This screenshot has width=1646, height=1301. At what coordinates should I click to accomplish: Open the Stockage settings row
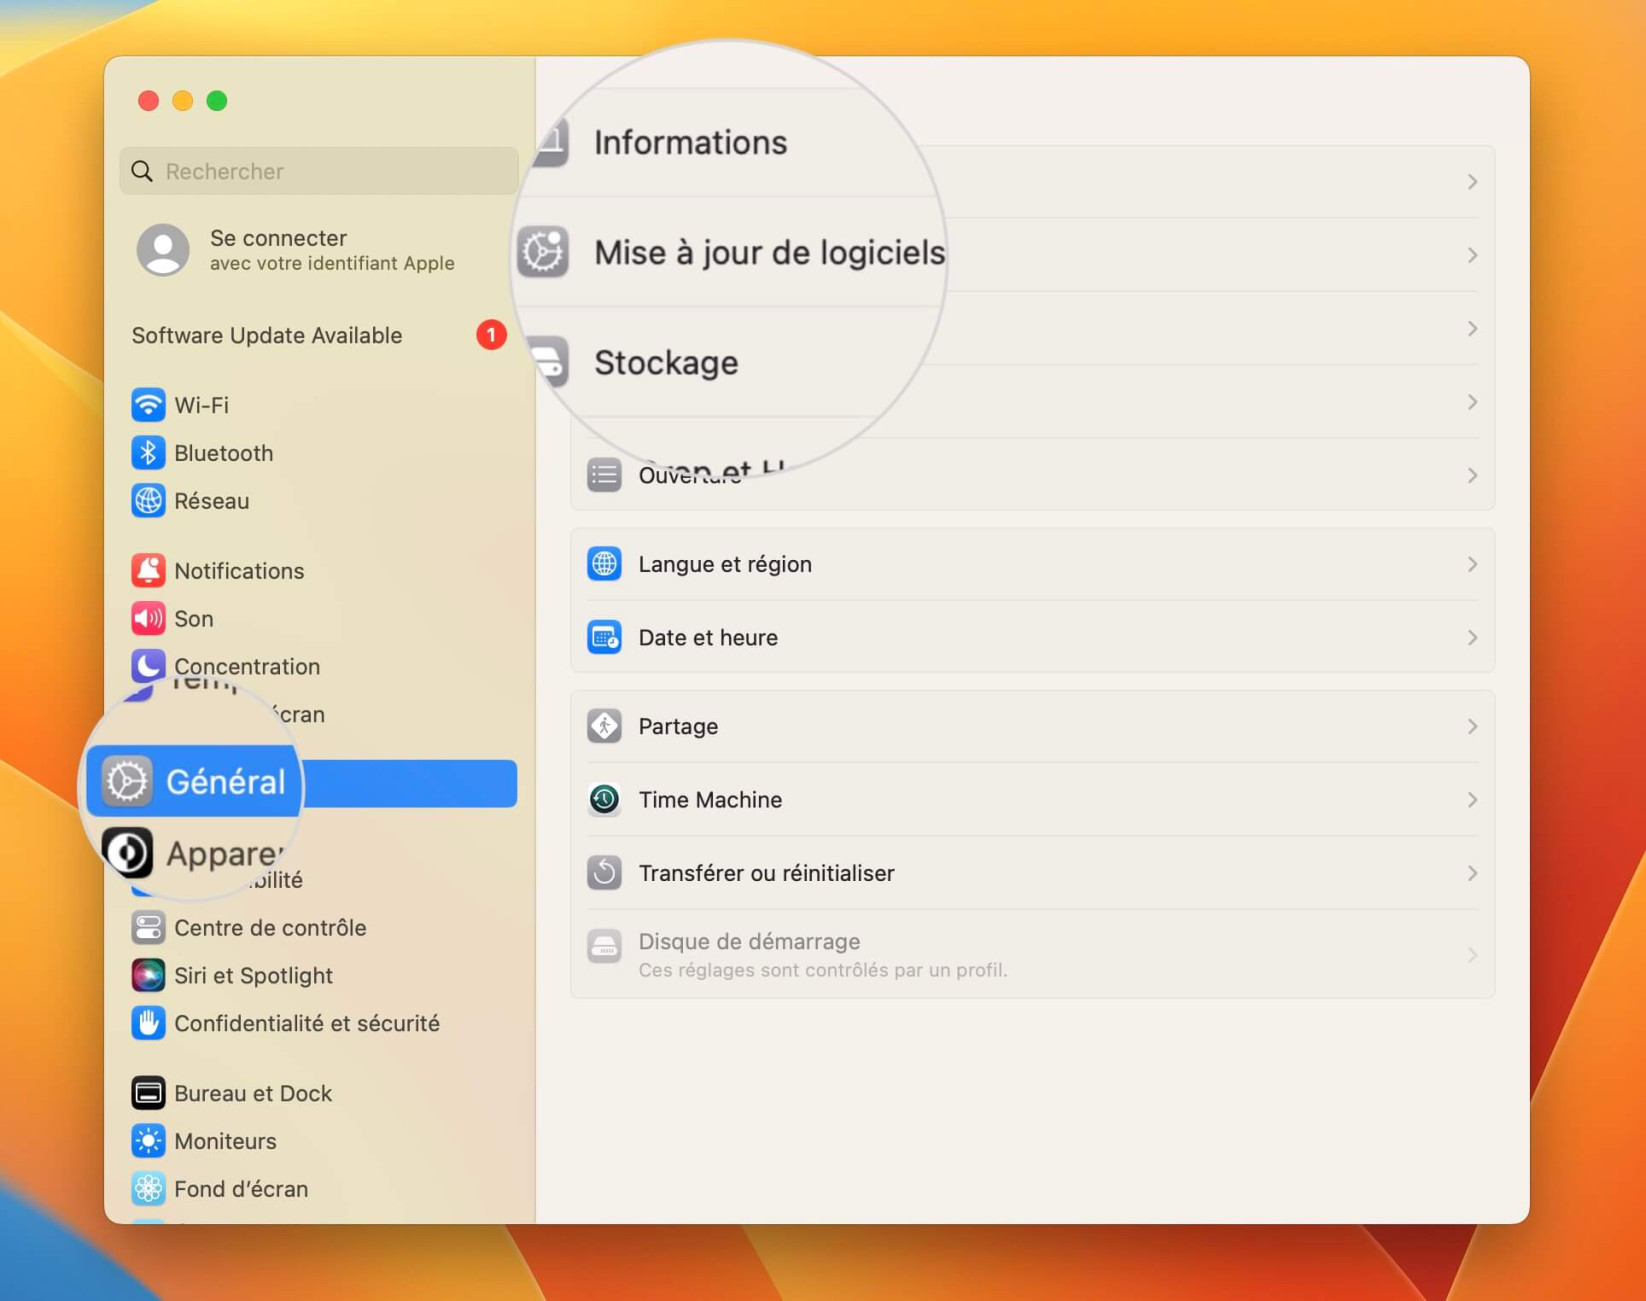666,362
